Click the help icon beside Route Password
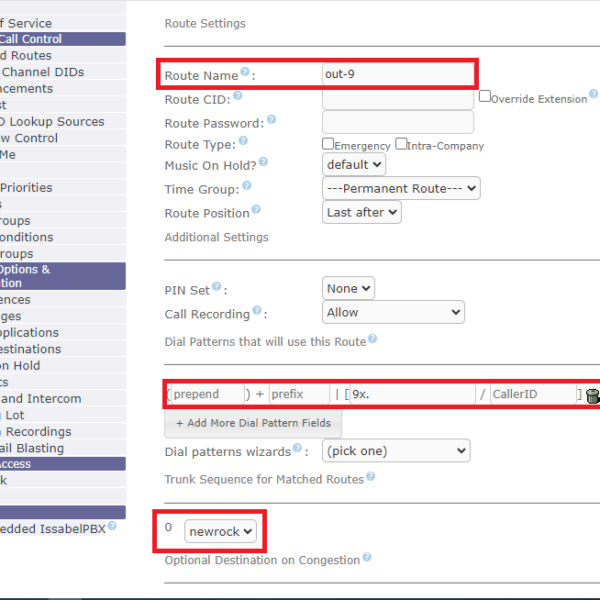Viewport: 600px width, 600px height. pos(271,121)
